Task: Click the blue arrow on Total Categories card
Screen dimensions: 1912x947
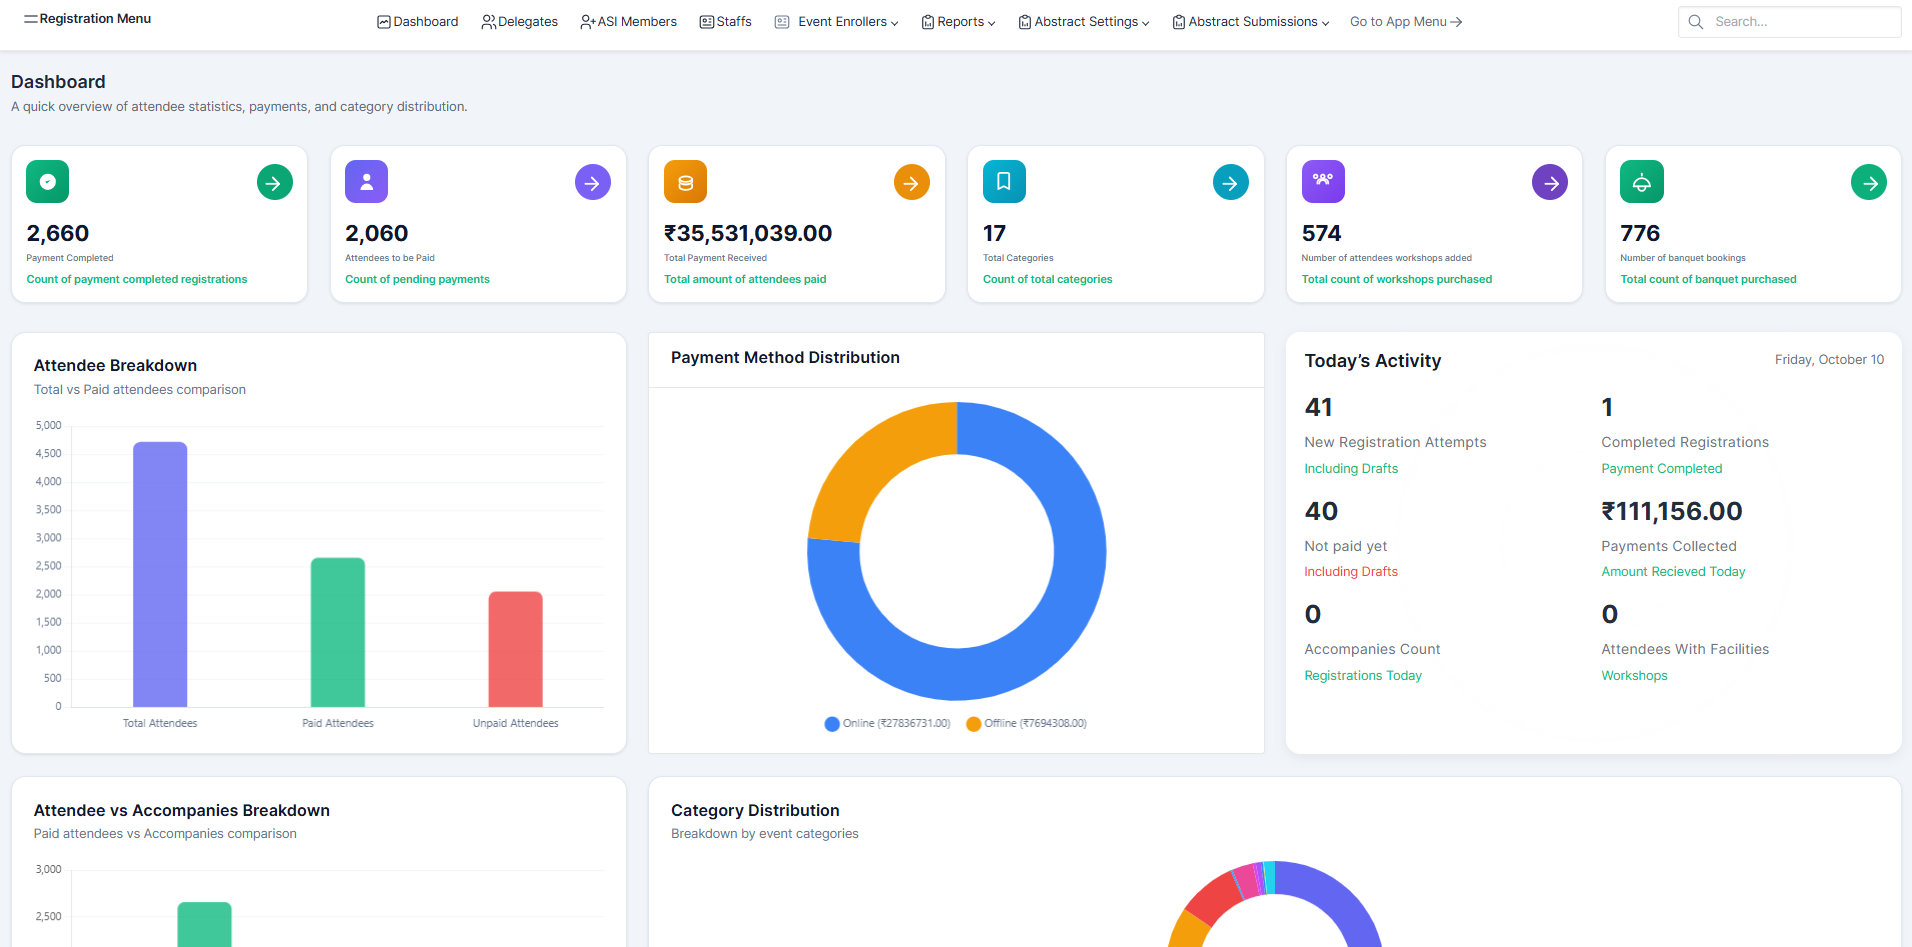Action: [x=1230, y=183]
